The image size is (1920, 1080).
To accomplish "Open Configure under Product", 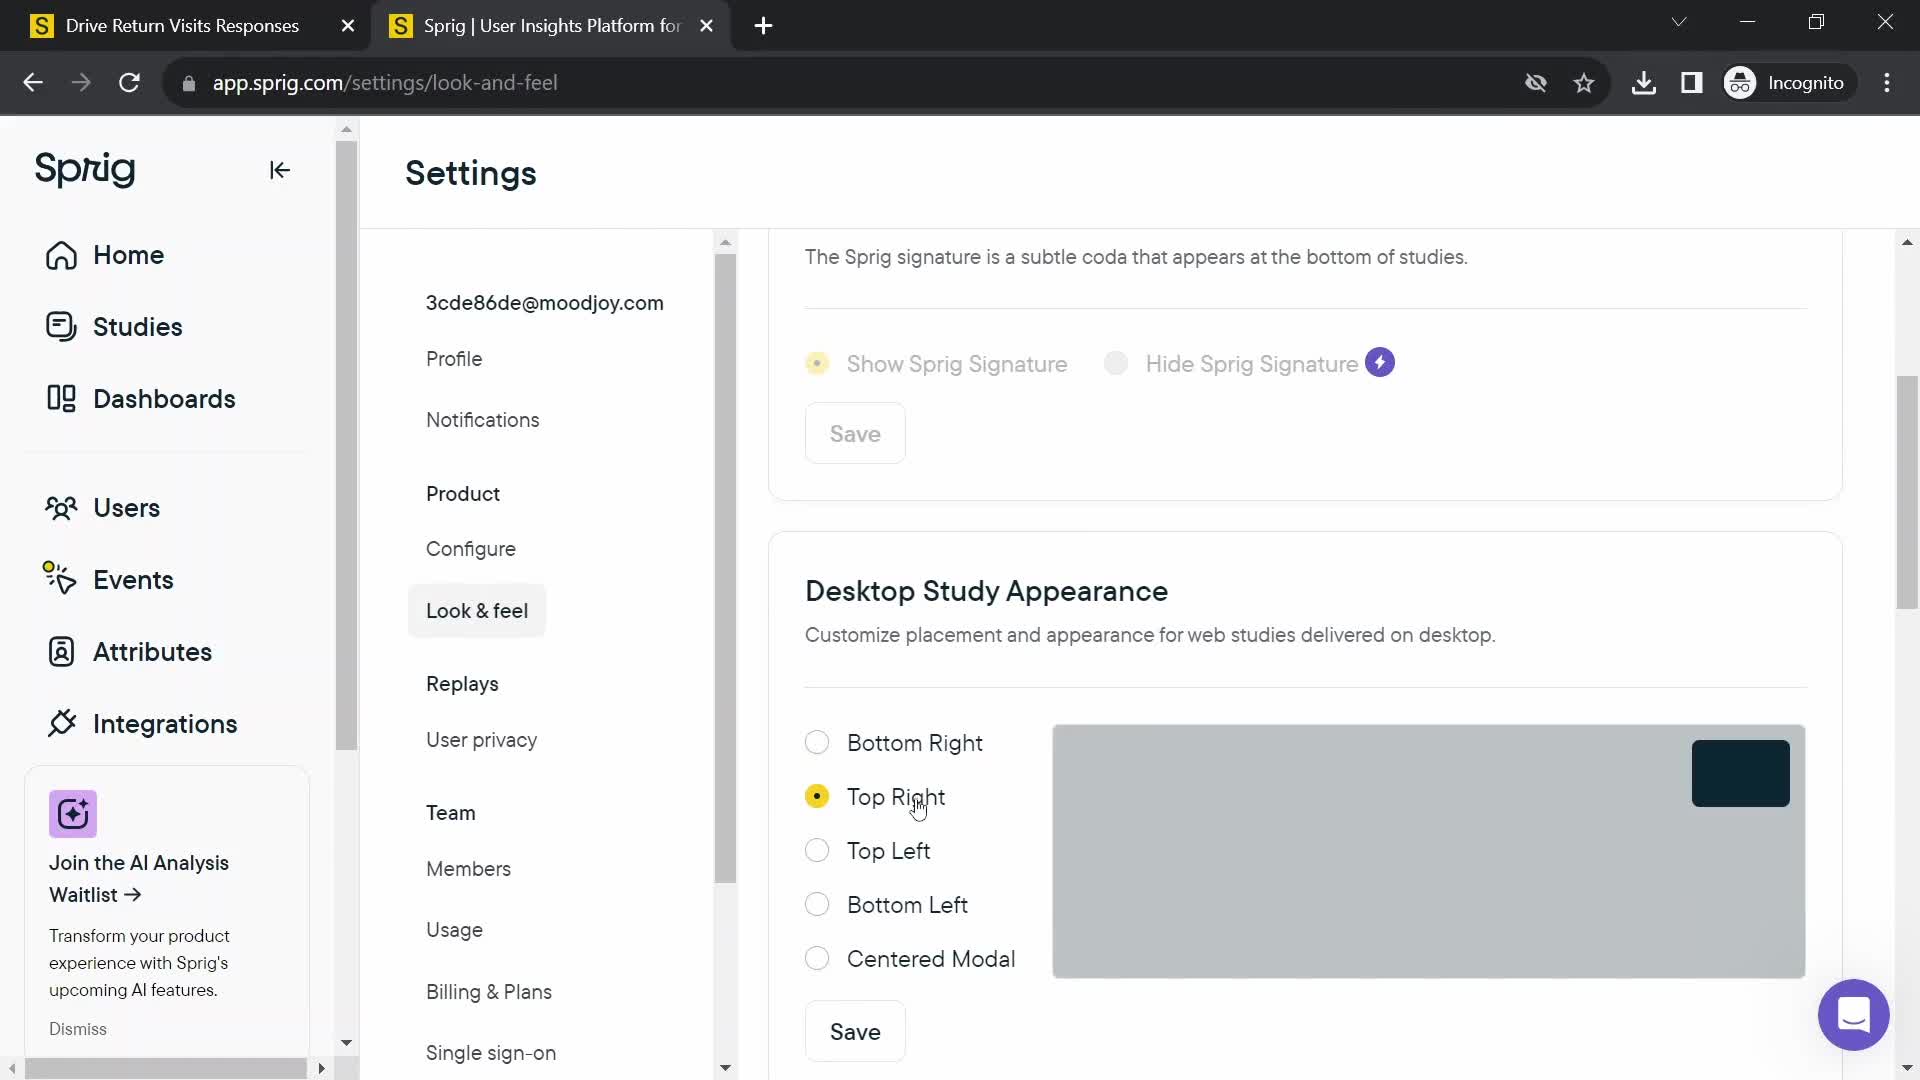I will (x=471, y=549).
